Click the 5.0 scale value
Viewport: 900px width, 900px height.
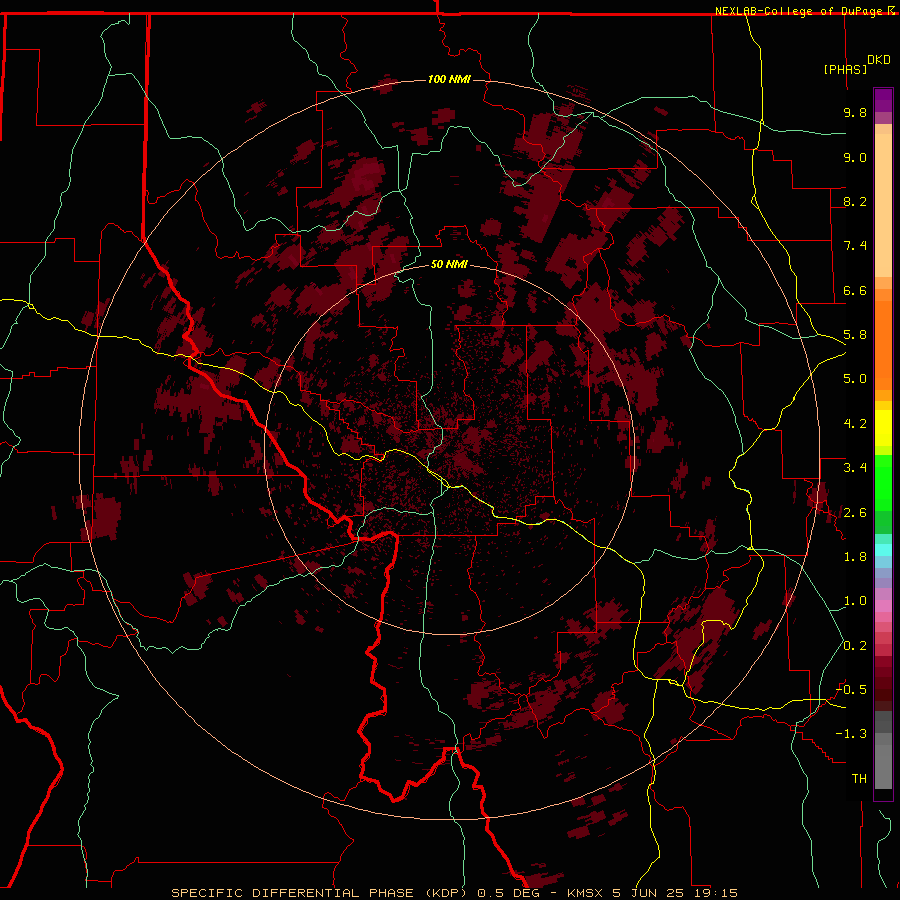tap(855, 379)
